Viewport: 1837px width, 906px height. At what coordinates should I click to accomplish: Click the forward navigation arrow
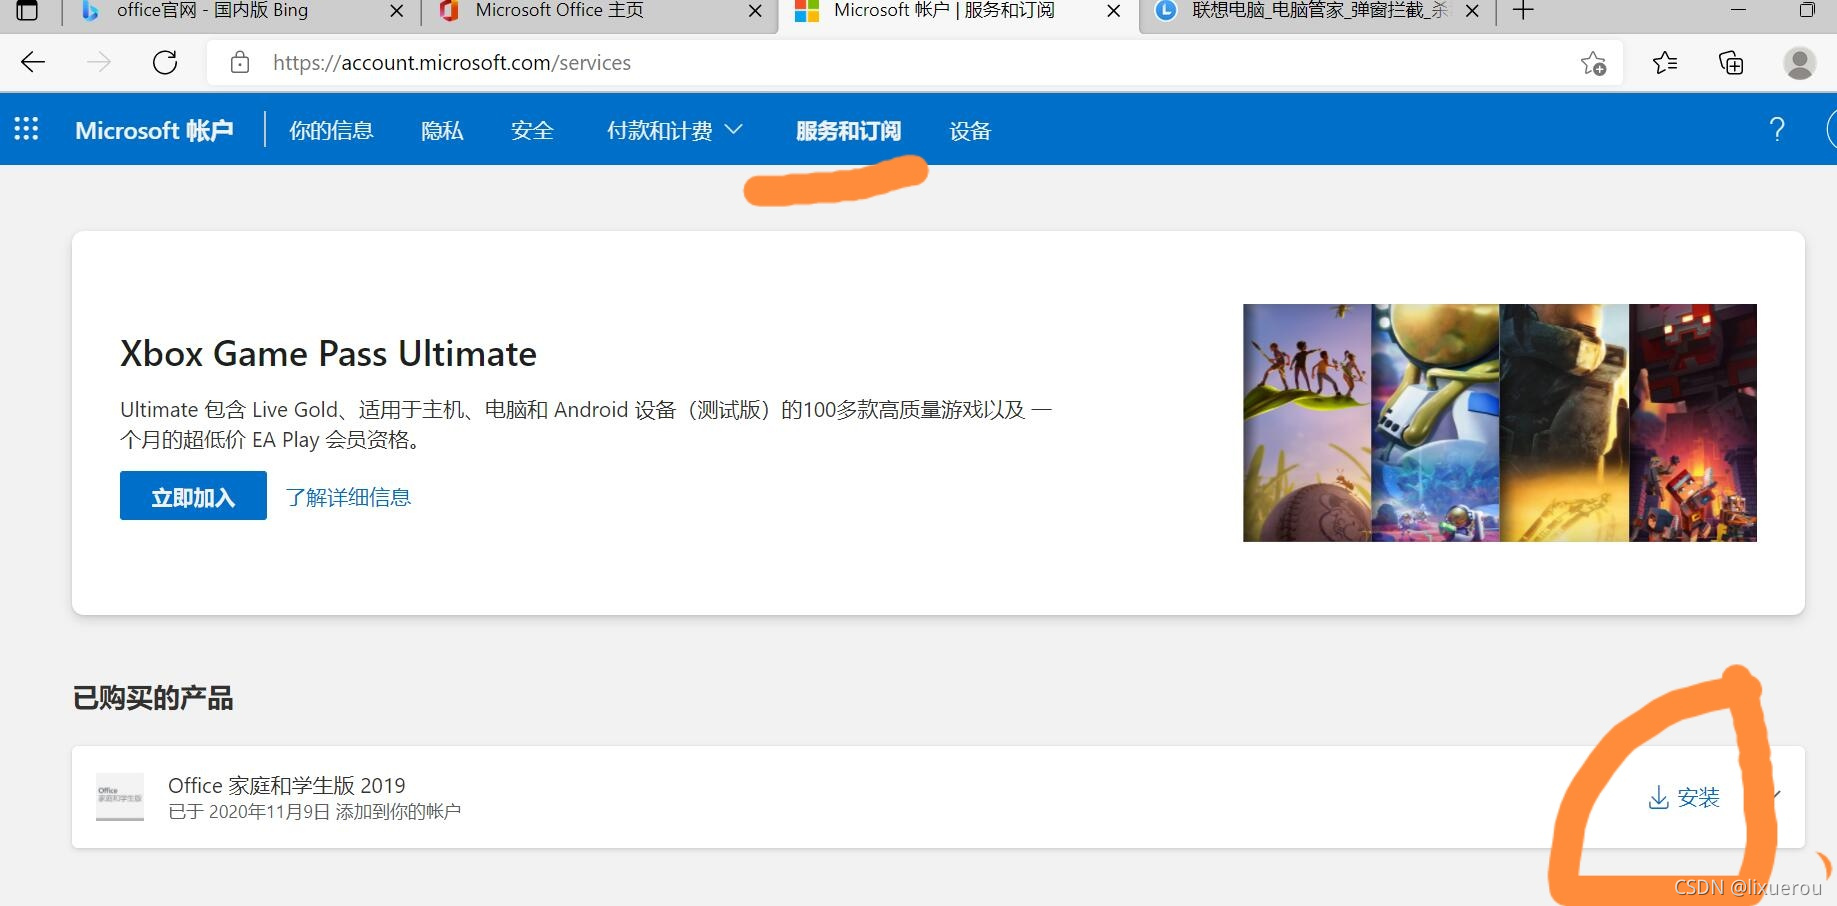(x=99, y=63)
